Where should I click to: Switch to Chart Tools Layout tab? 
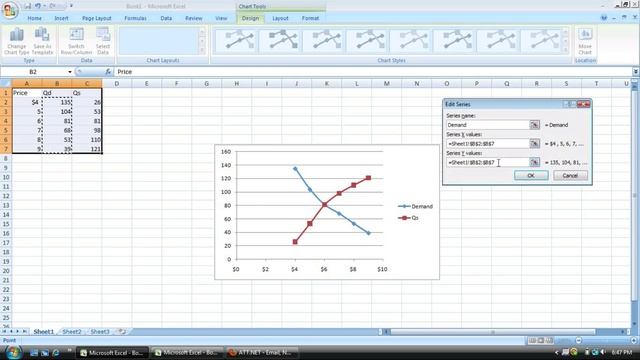[280, 18]
